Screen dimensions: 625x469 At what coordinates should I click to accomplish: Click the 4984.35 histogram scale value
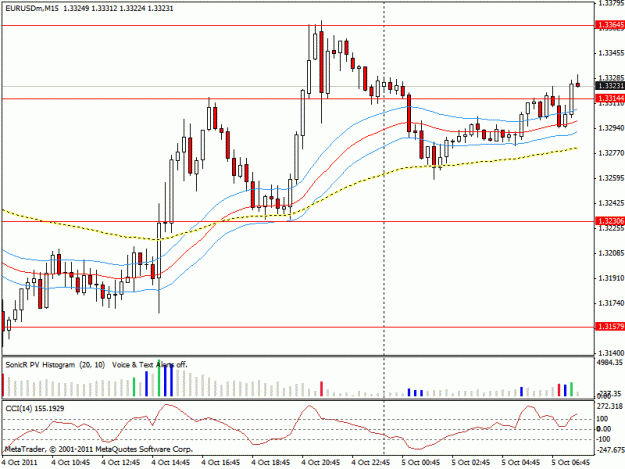click(x=610, y=363)
